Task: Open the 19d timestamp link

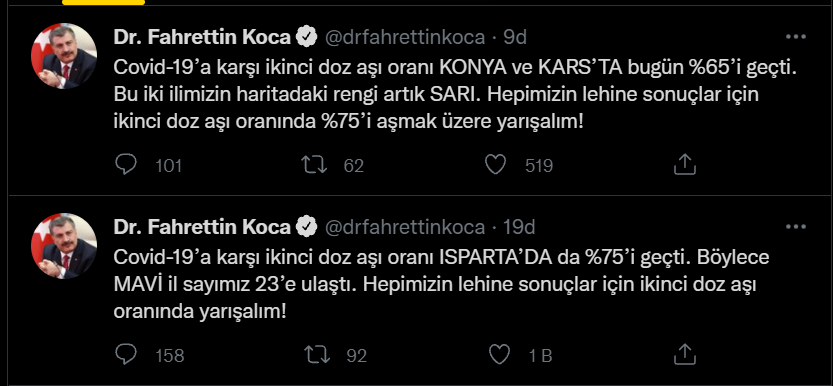Action: (519, 227)
